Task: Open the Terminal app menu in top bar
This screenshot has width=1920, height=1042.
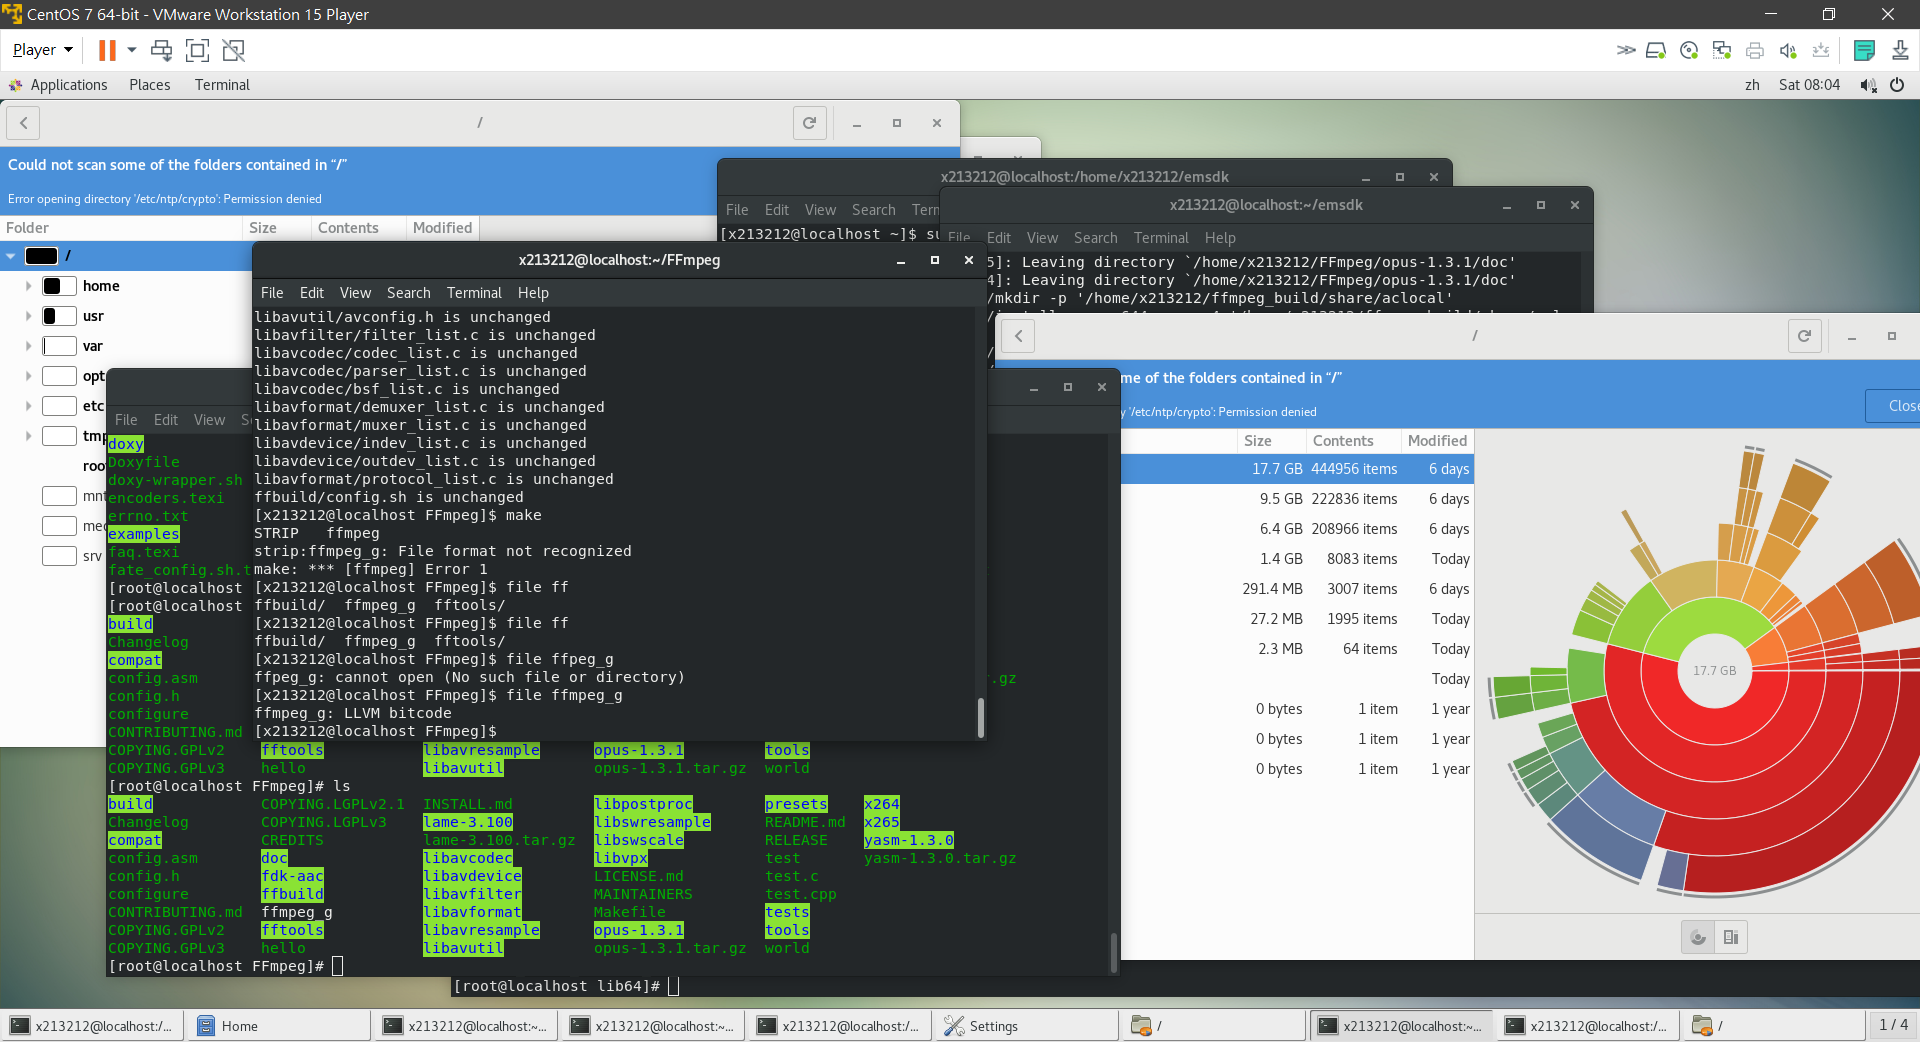Action: (x=222, y=85)
